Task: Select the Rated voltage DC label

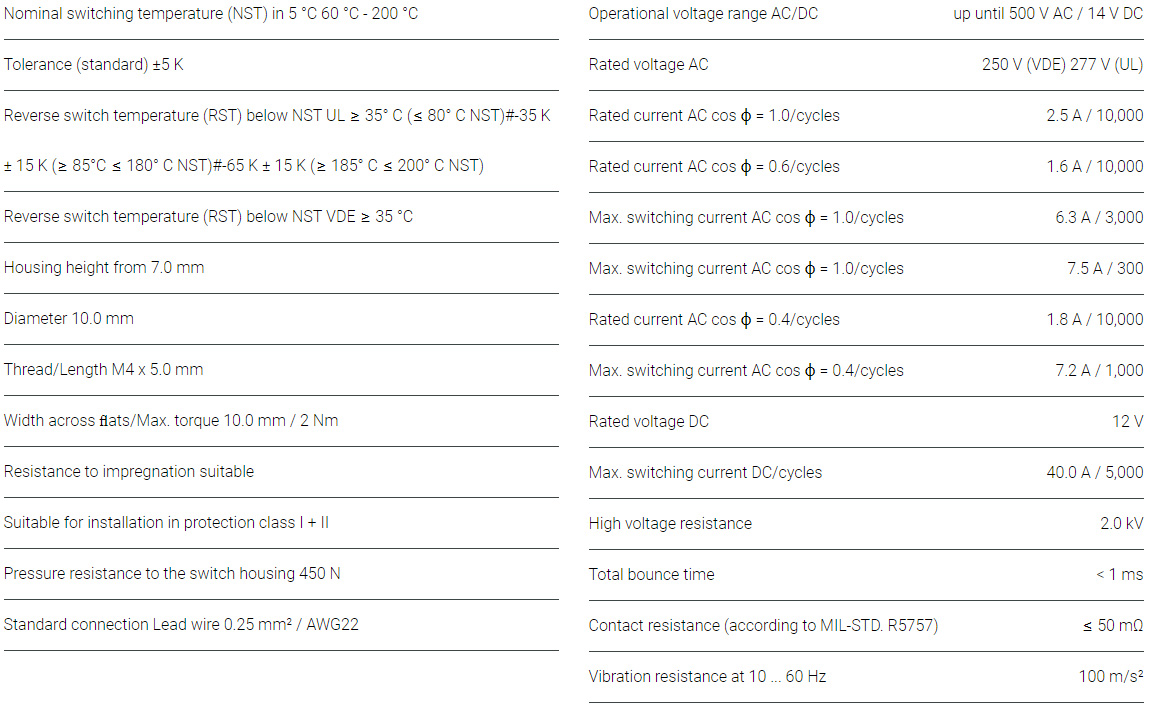Action: tap(649, 422)
